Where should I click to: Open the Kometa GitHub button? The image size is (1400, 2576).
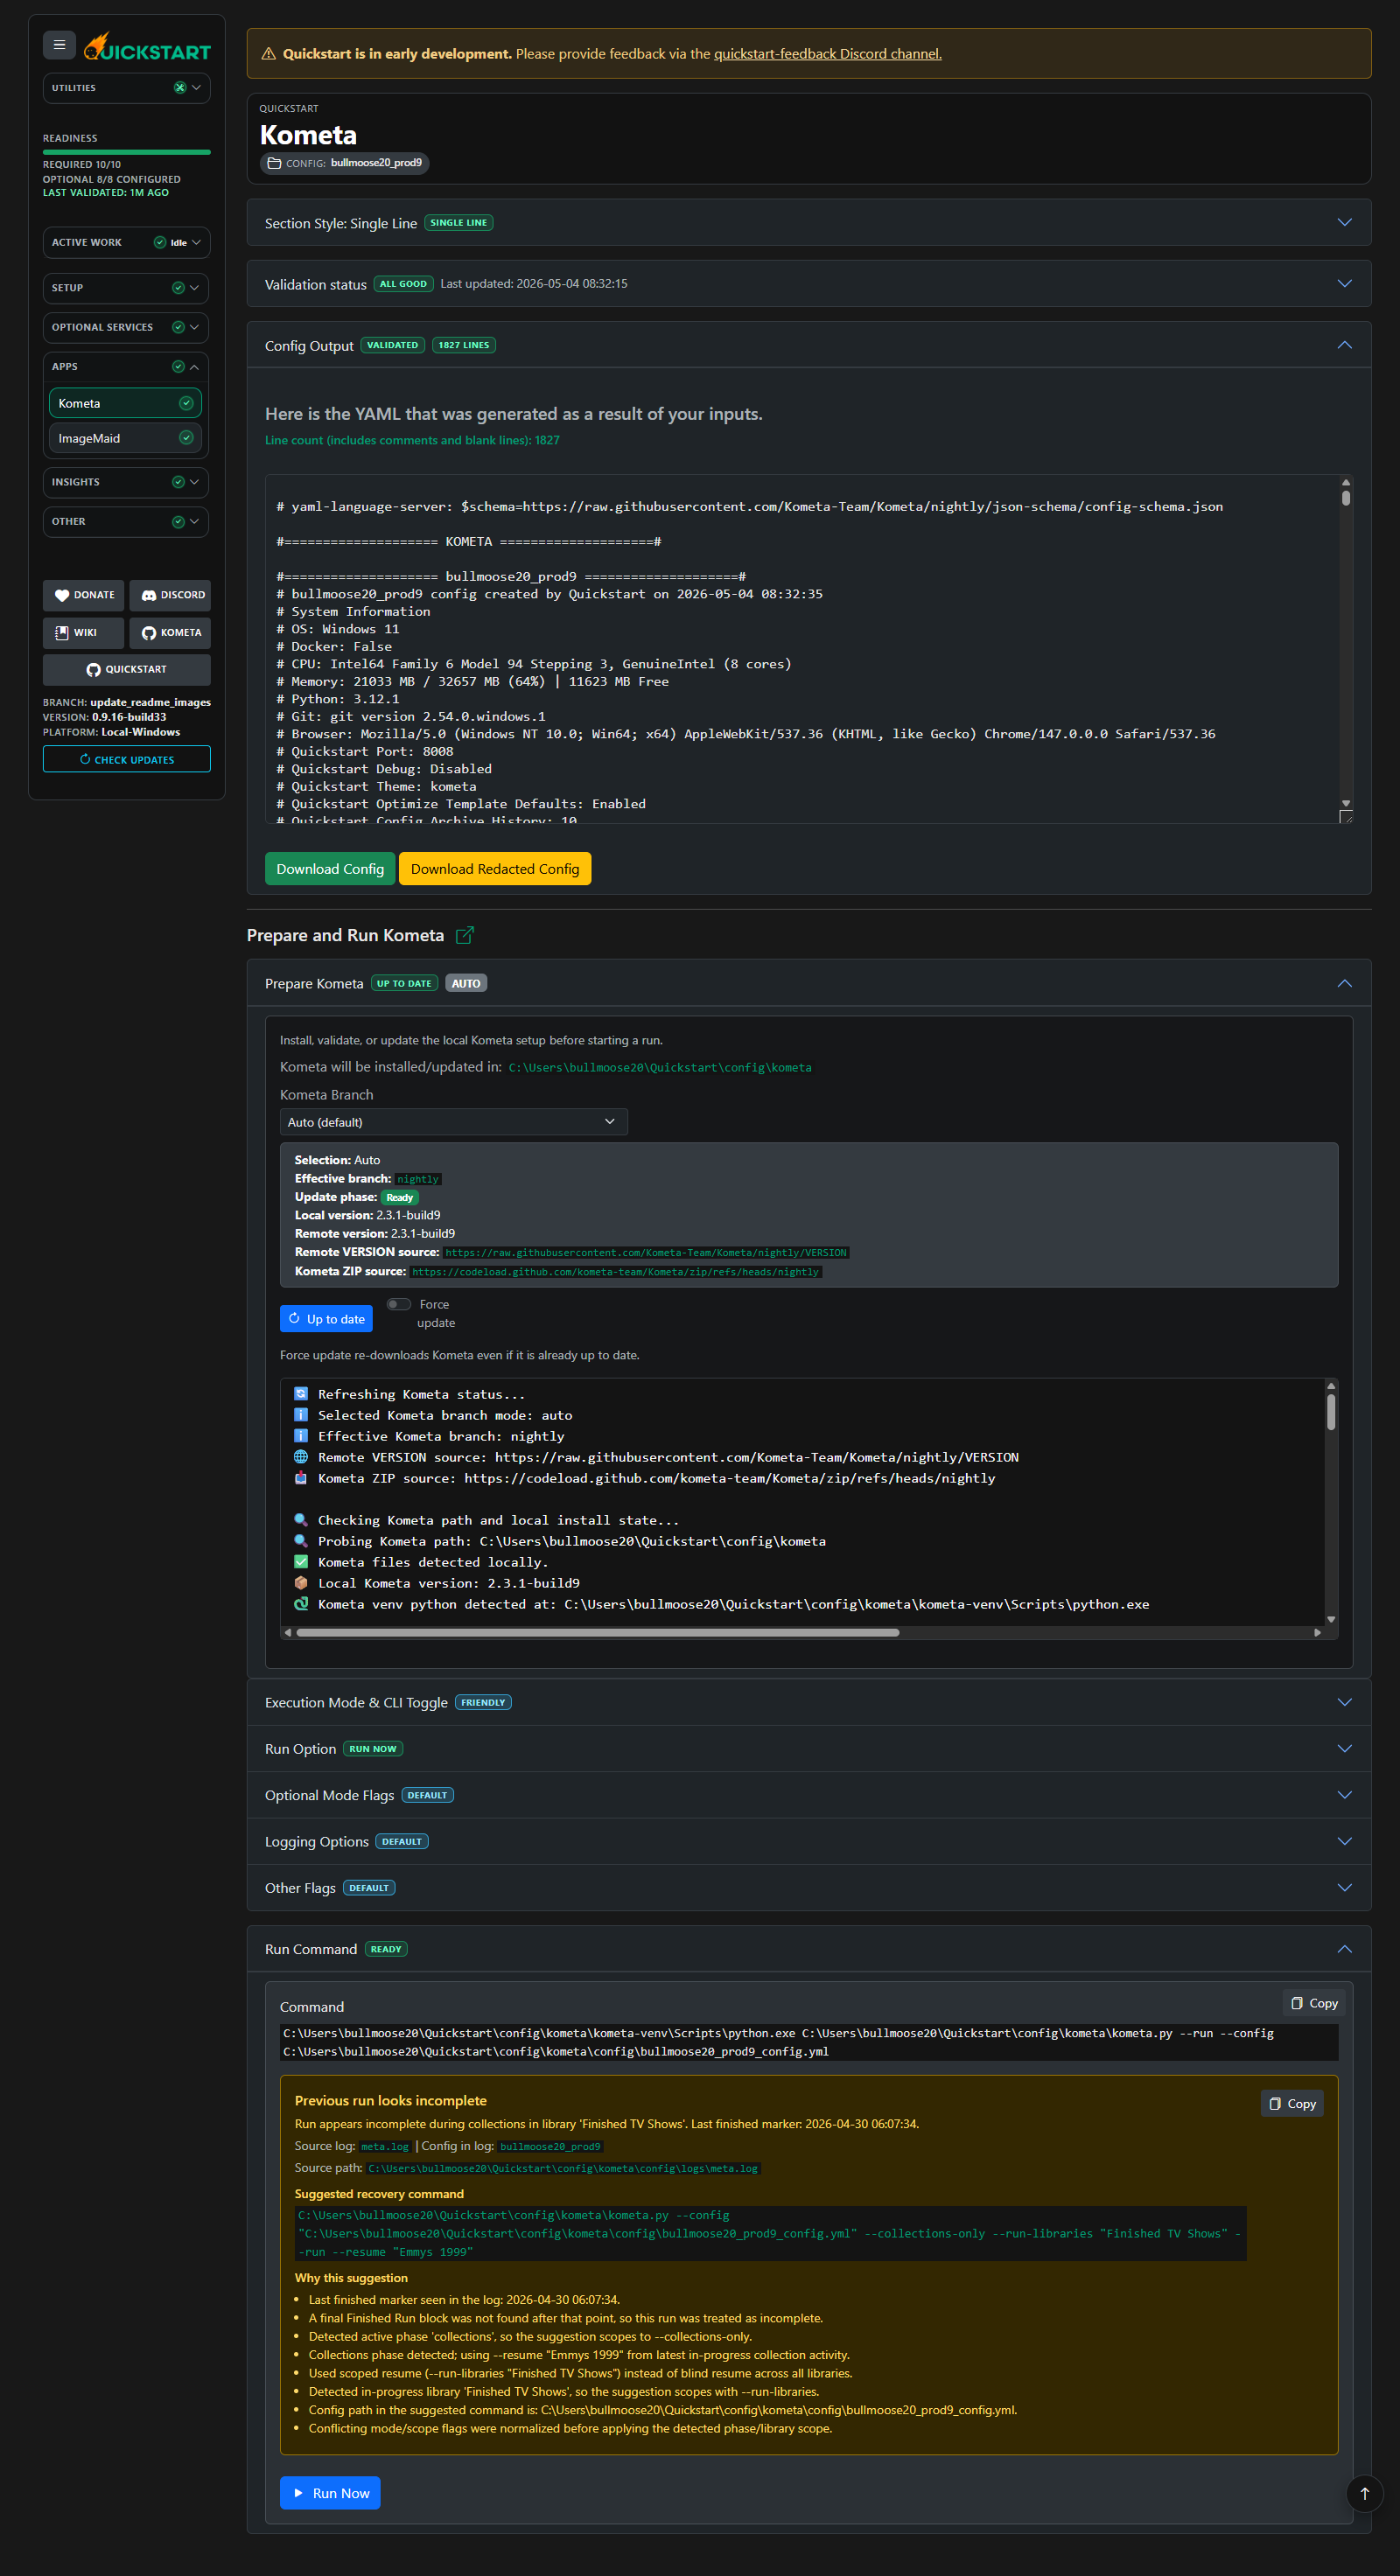coord(170,633)
